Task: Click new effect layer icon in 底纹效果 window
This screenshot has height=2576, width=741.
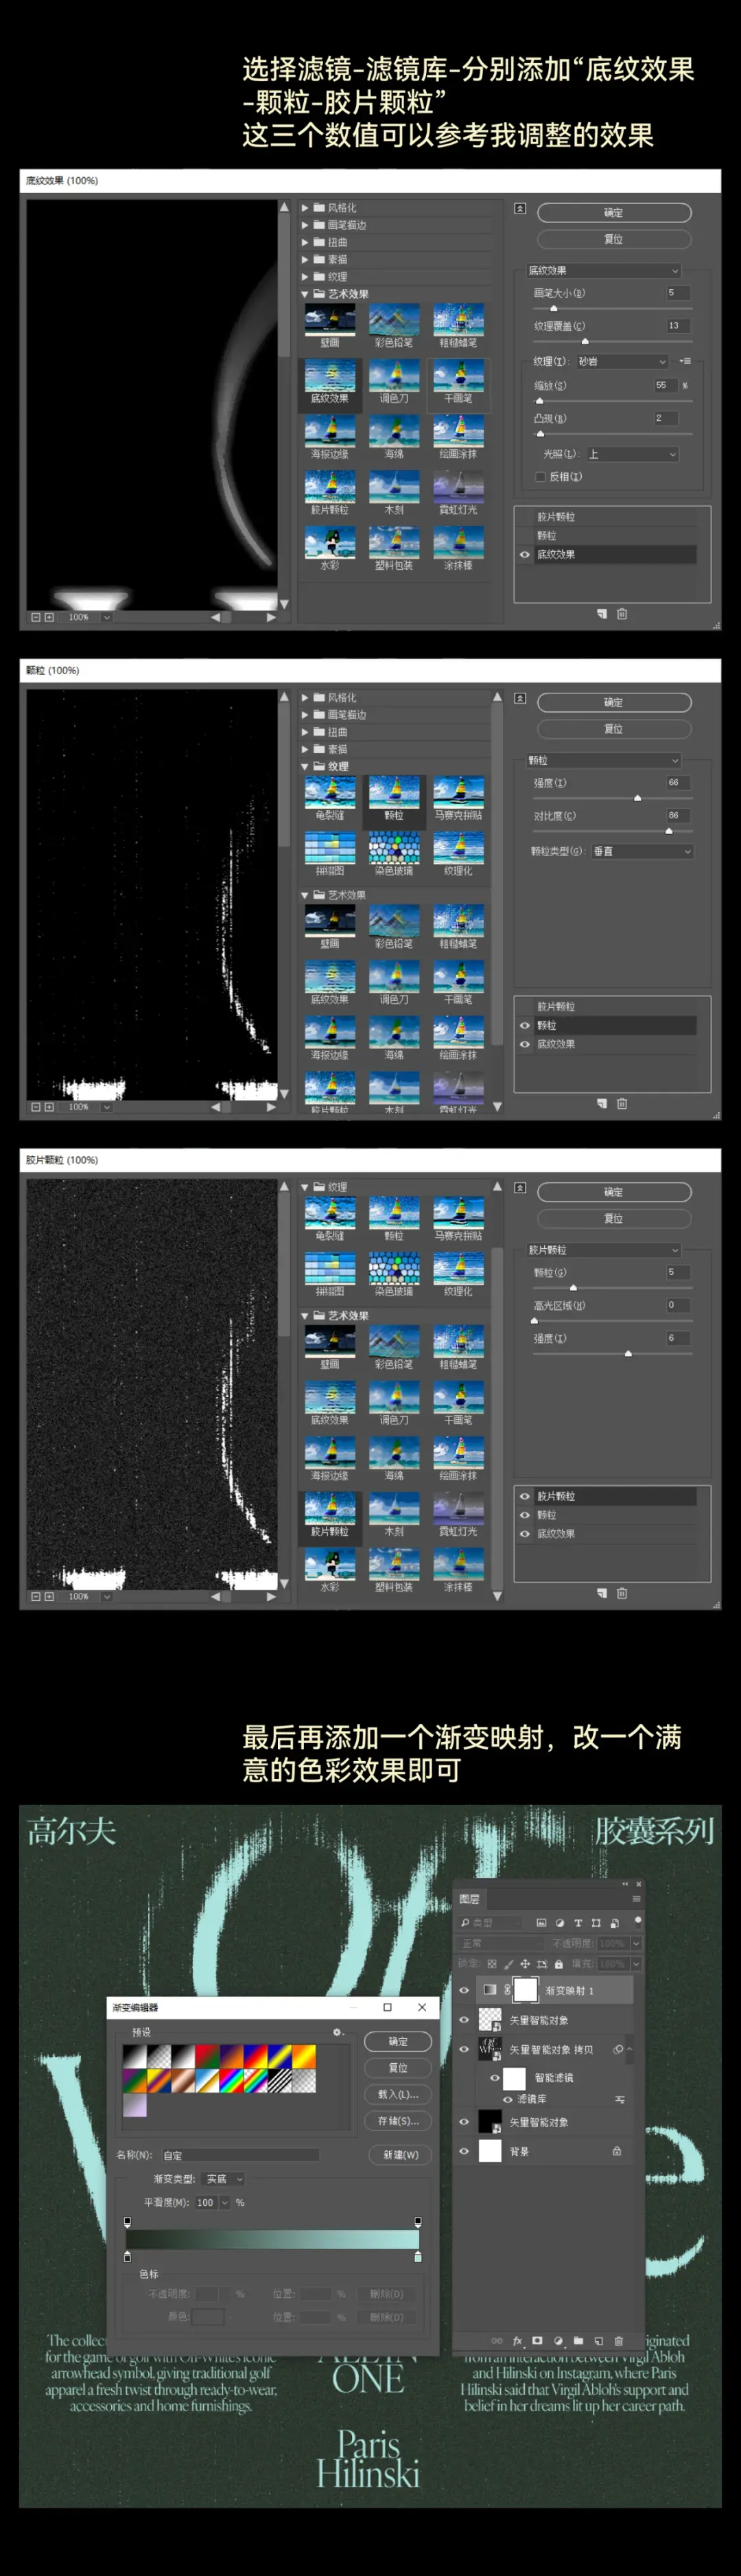Action: pos(602,614)
